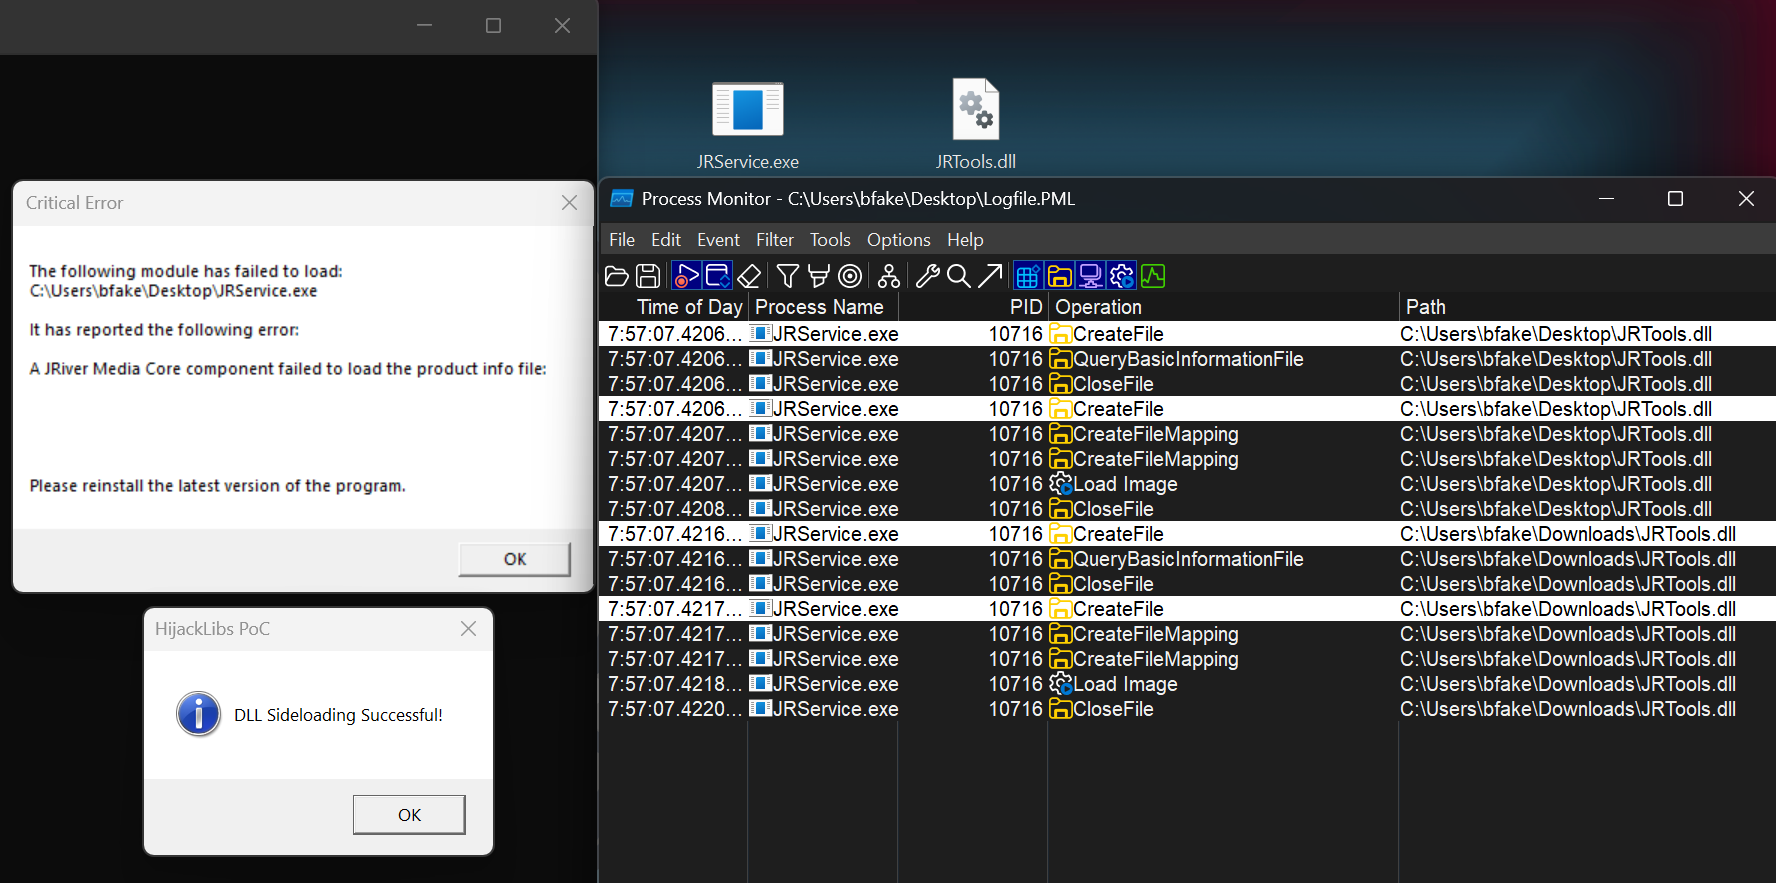Click the PID column header
The image size is (1776, 883).
[972, 307]
